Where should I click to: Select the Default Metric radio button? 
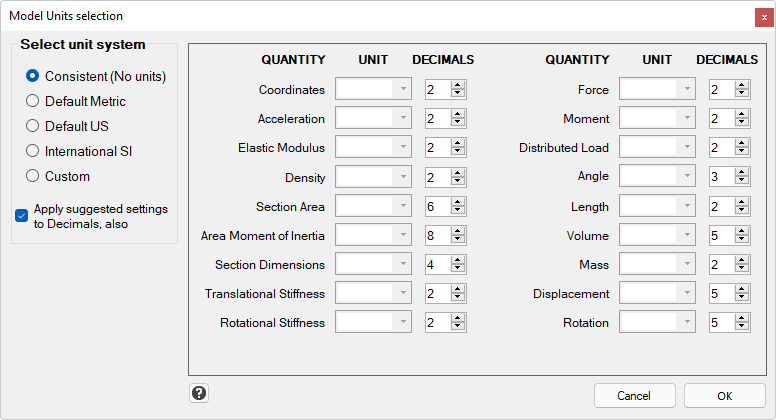click(x=32, y=101)
